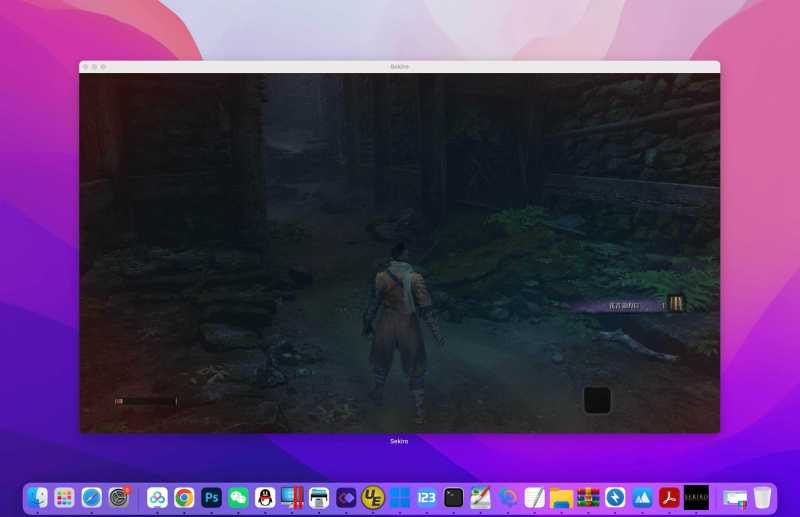Viewport: 800px width, 517px height.
Task: Click the item pickup notification in game
Action: coord(627,305)
